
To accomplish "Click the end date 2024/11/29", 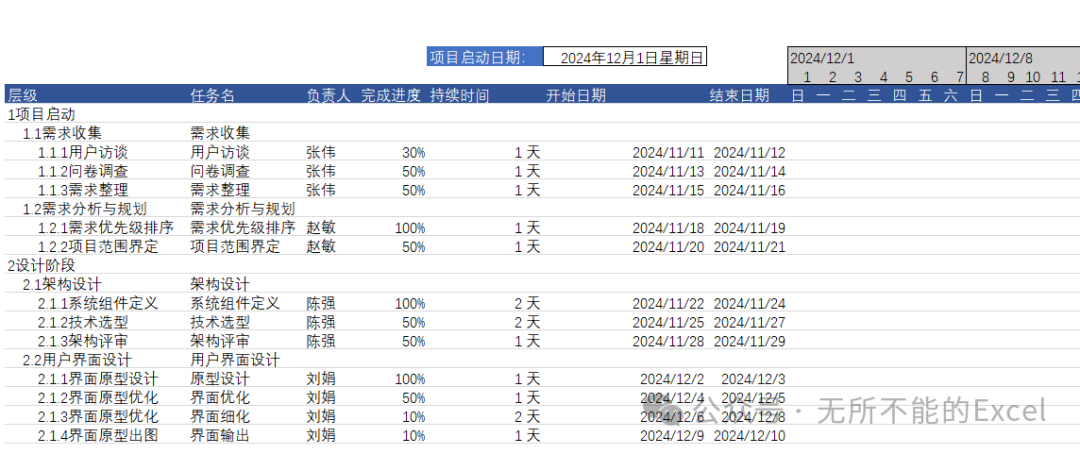I will [x=749, y=342].
